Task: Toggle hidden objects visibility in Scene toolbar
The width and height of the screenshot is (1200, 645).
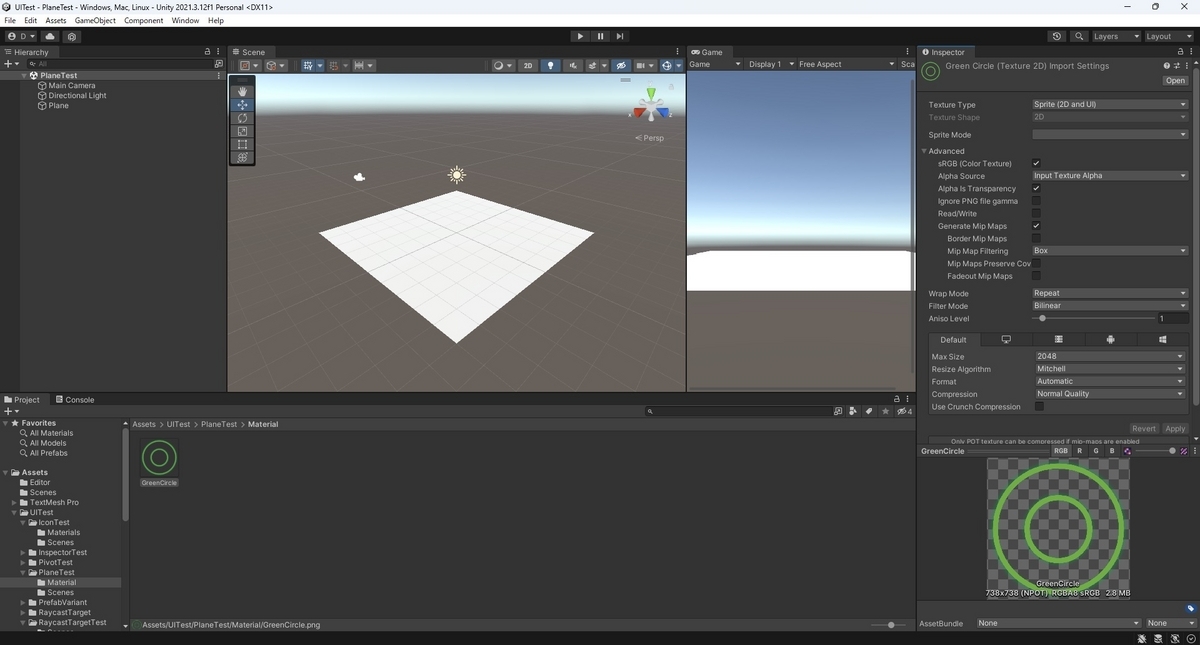Action: tap(621, 65)
